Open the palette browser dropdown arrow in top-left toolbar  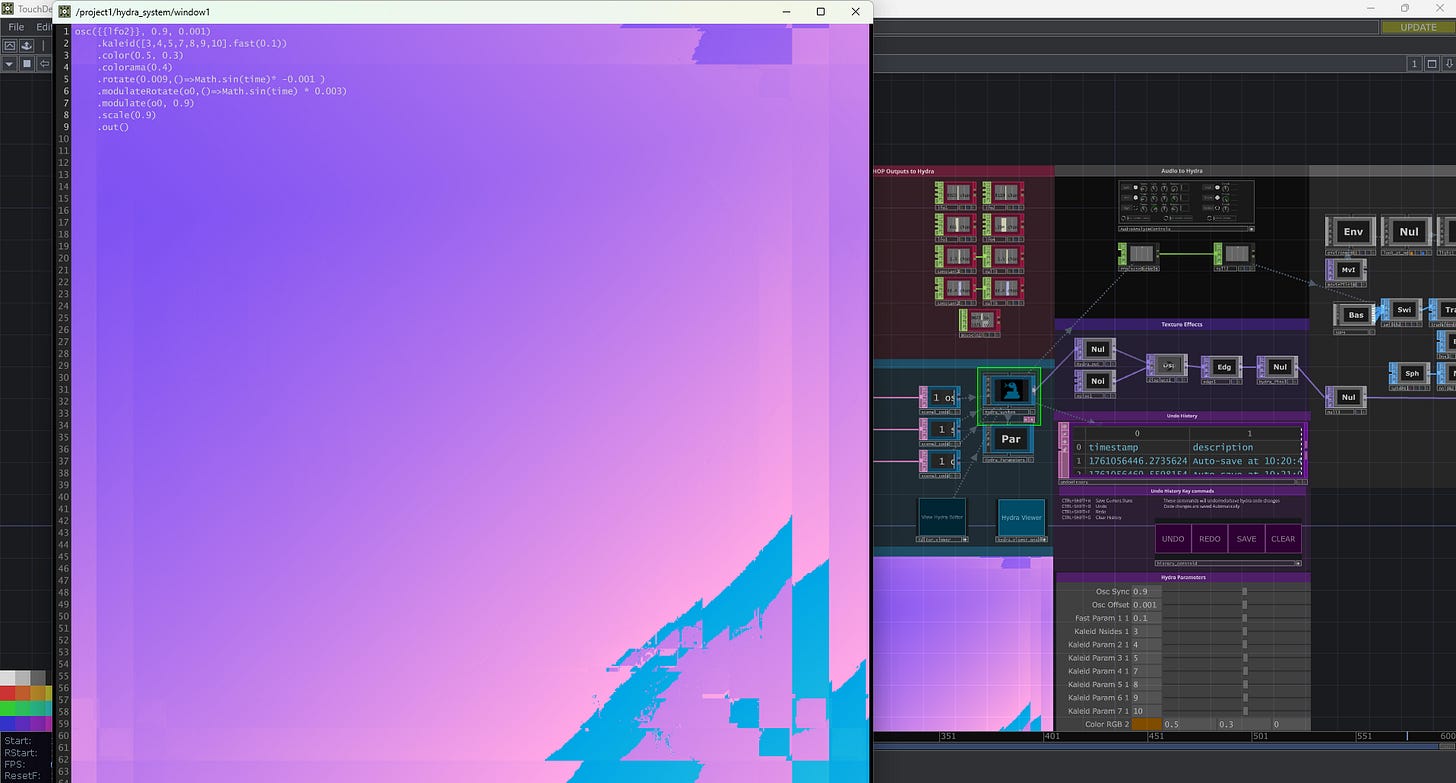pyautogui.click(x=9, y=63)
